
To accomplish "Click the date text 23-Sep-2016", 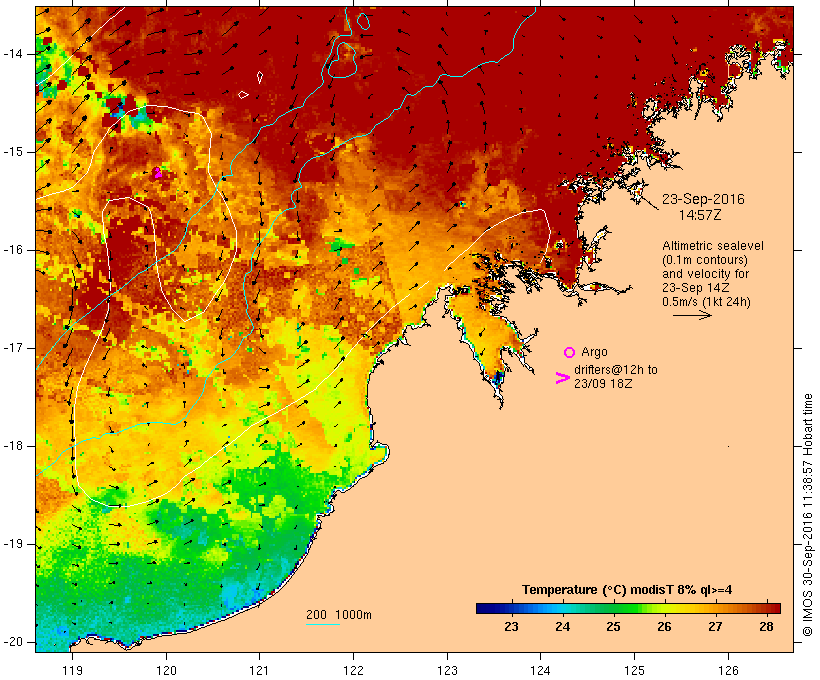I will (x=703, y=199).
